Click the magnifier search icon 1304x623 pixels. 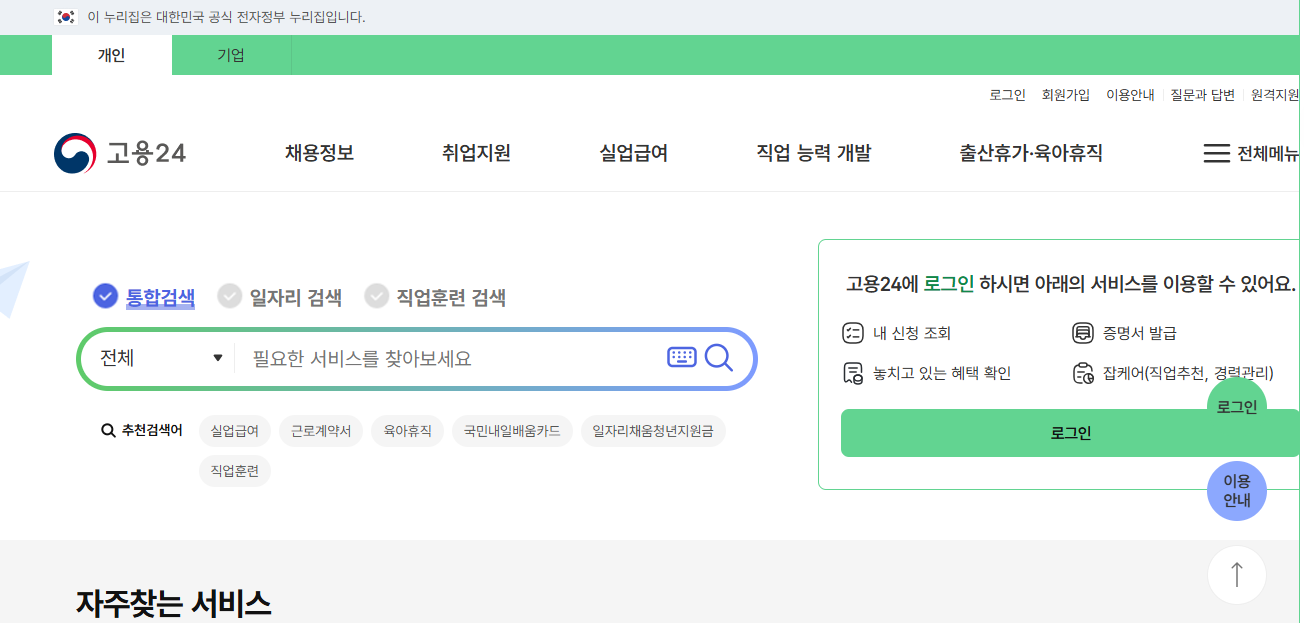click(x=719, y=357)
